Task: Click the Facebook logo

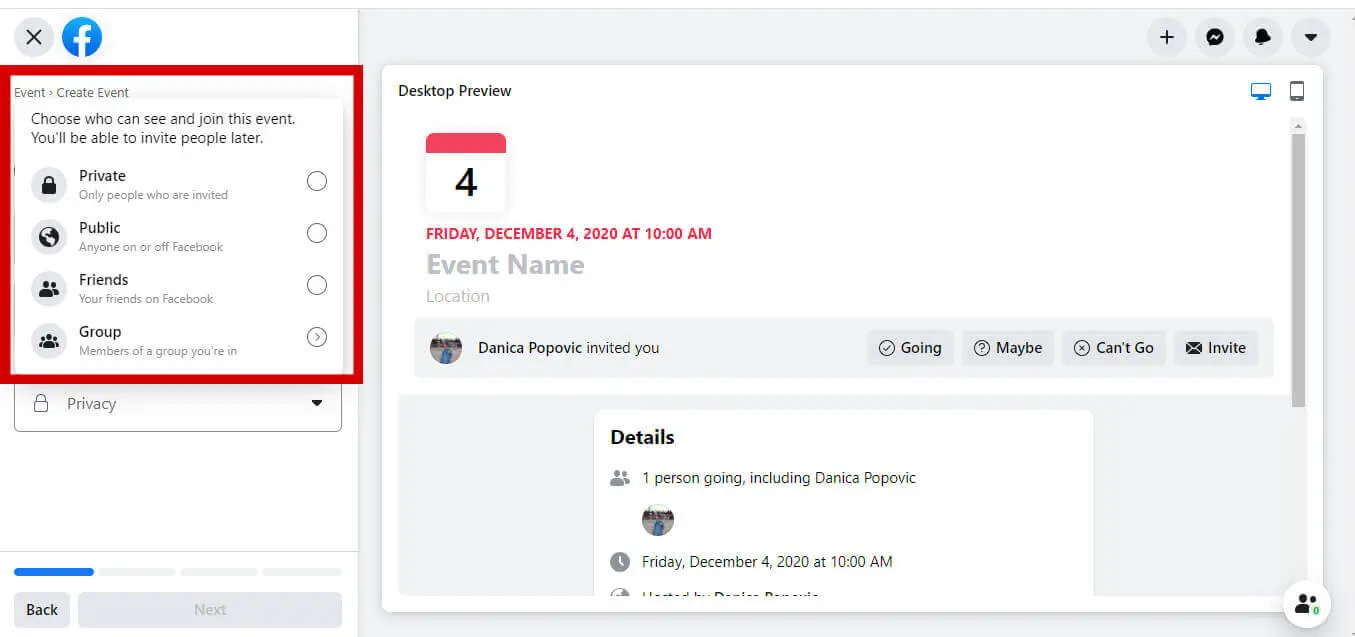Action: coord(81,37)
